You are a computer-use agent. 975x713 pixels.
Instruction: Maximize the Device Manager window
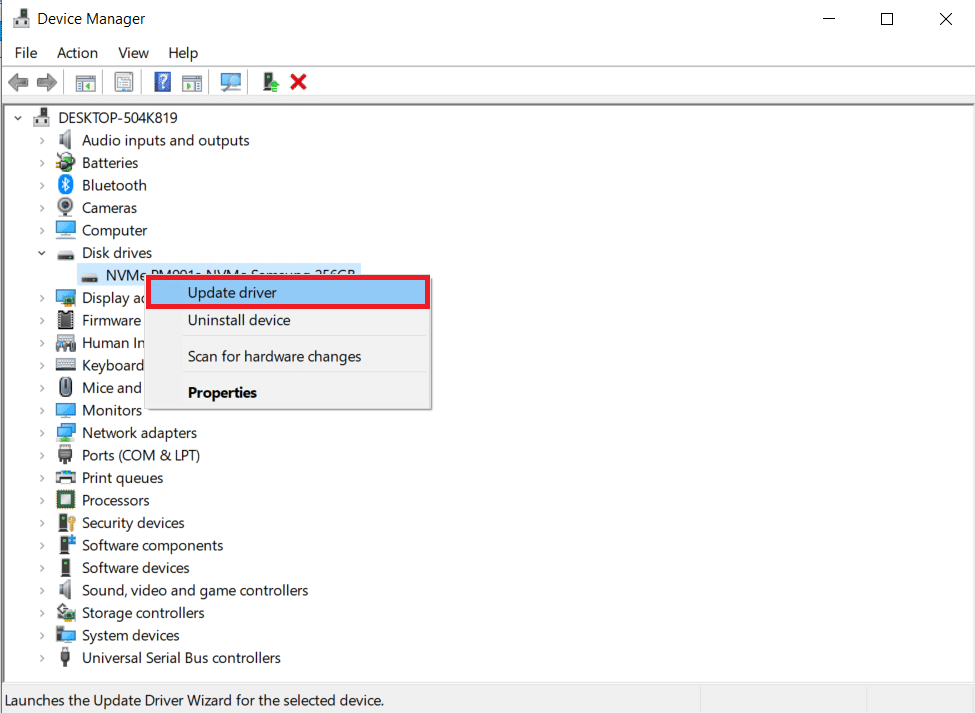click(x=887, y=19)
